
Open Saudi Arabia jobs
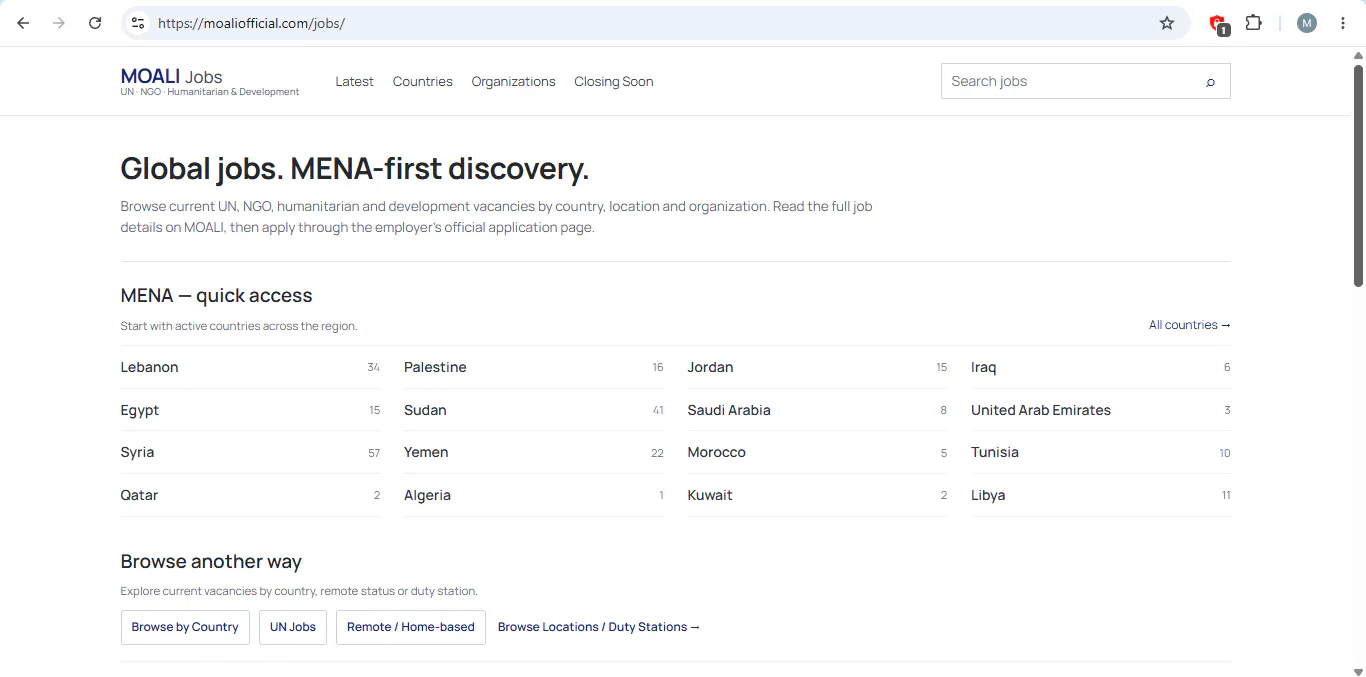coord(817,410)
